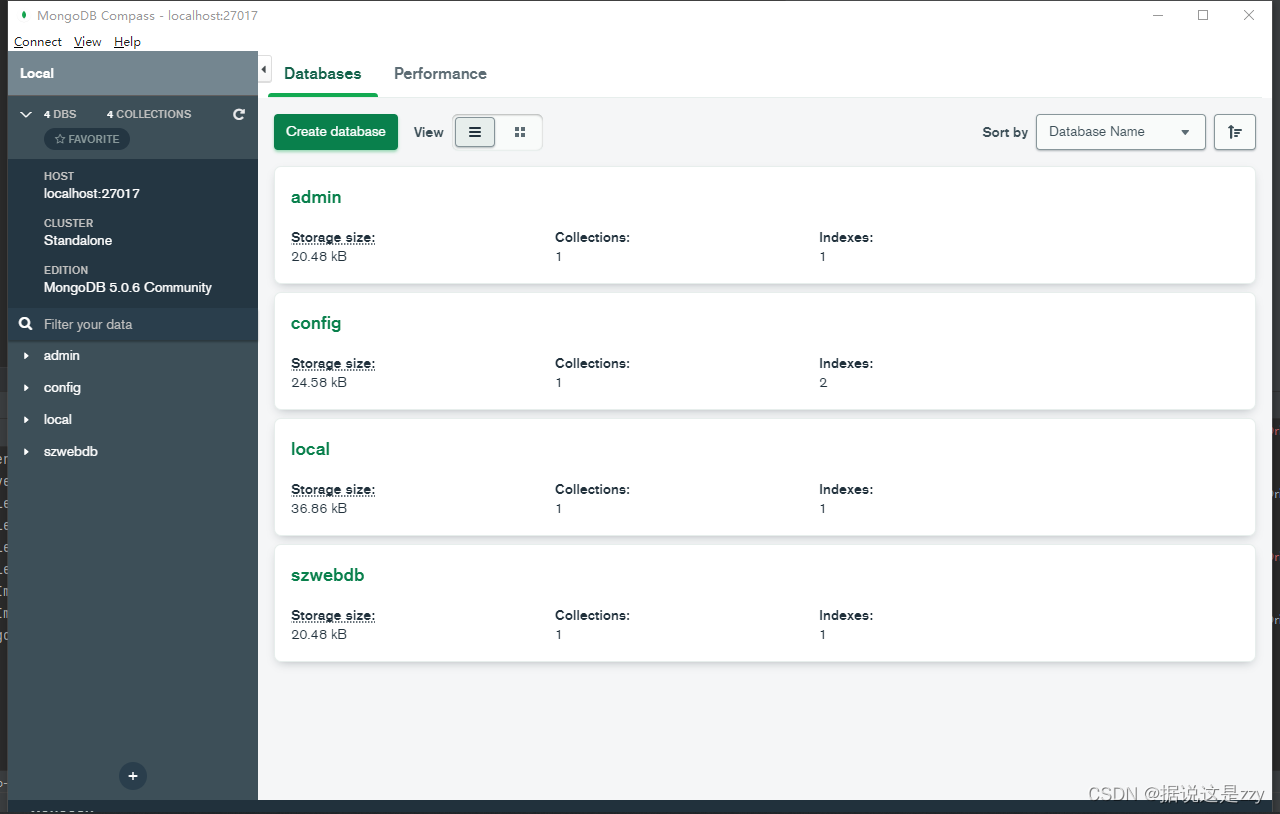
Task: Maximize the MongoDB Compass window
Action: [1203, 15]
